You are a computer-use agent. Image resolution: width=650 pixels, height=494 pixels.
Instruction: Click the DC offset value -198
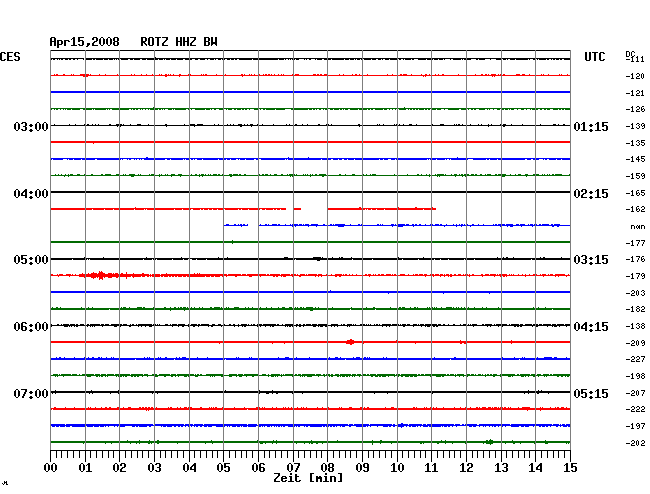click(635, 376)
